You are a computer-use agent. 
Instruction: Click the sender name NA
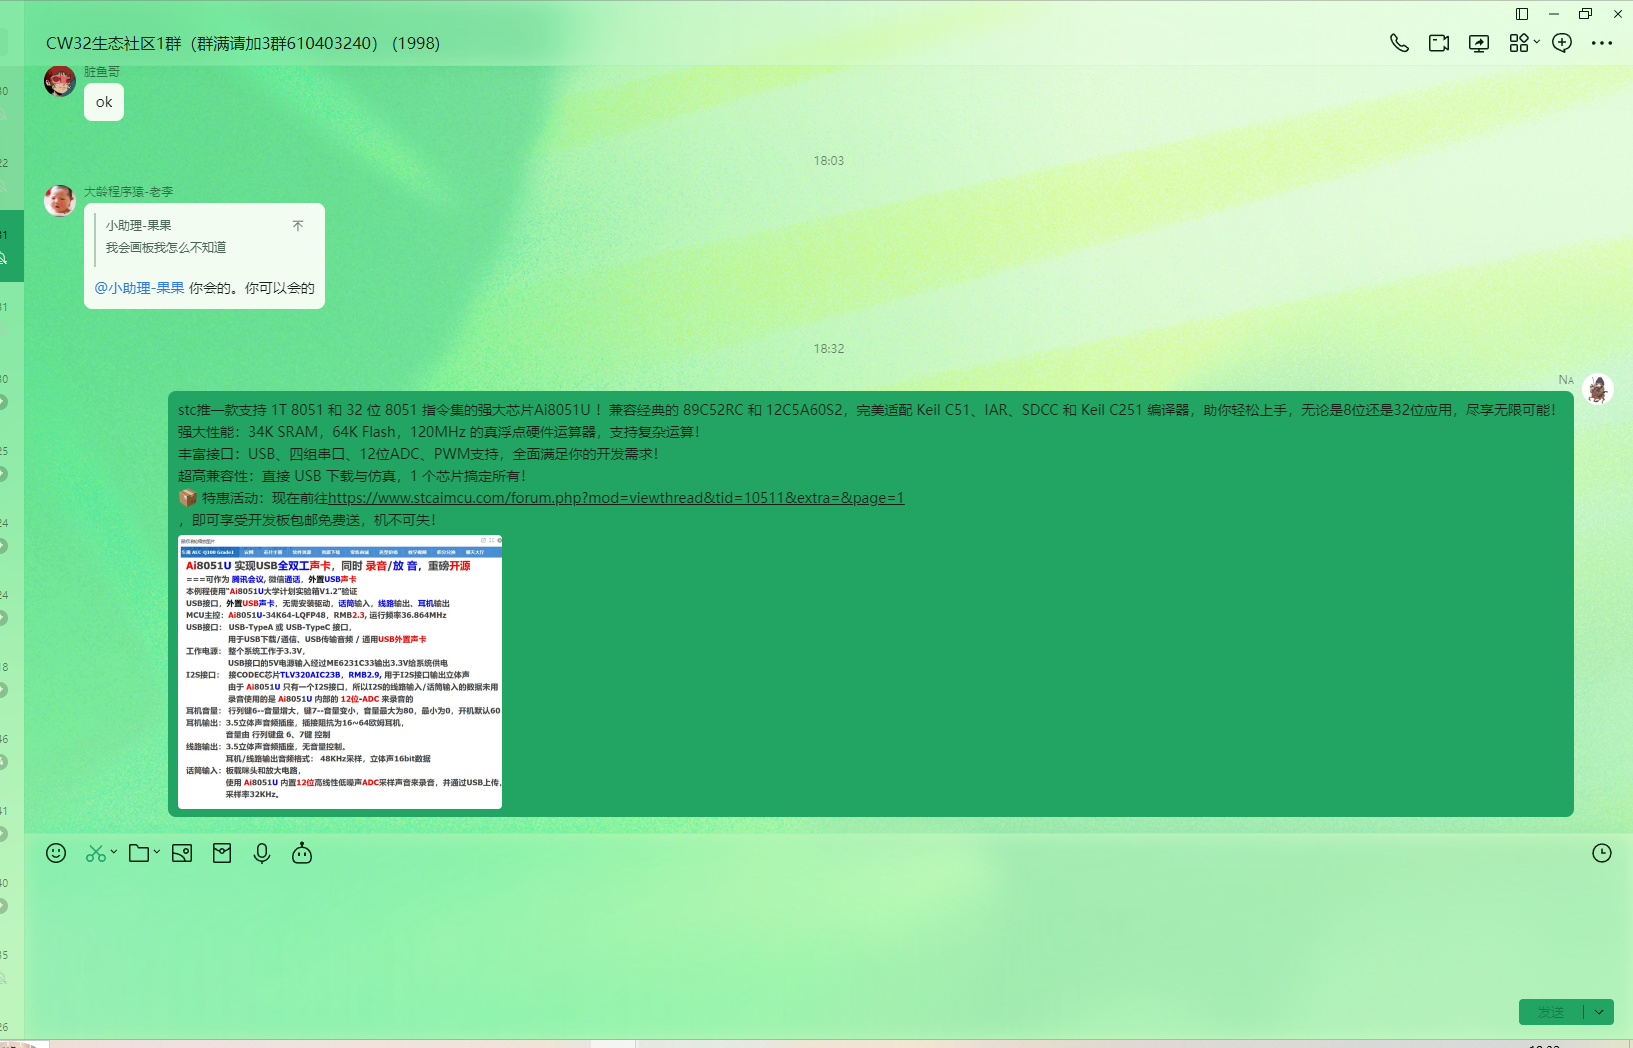[1566, 380]
